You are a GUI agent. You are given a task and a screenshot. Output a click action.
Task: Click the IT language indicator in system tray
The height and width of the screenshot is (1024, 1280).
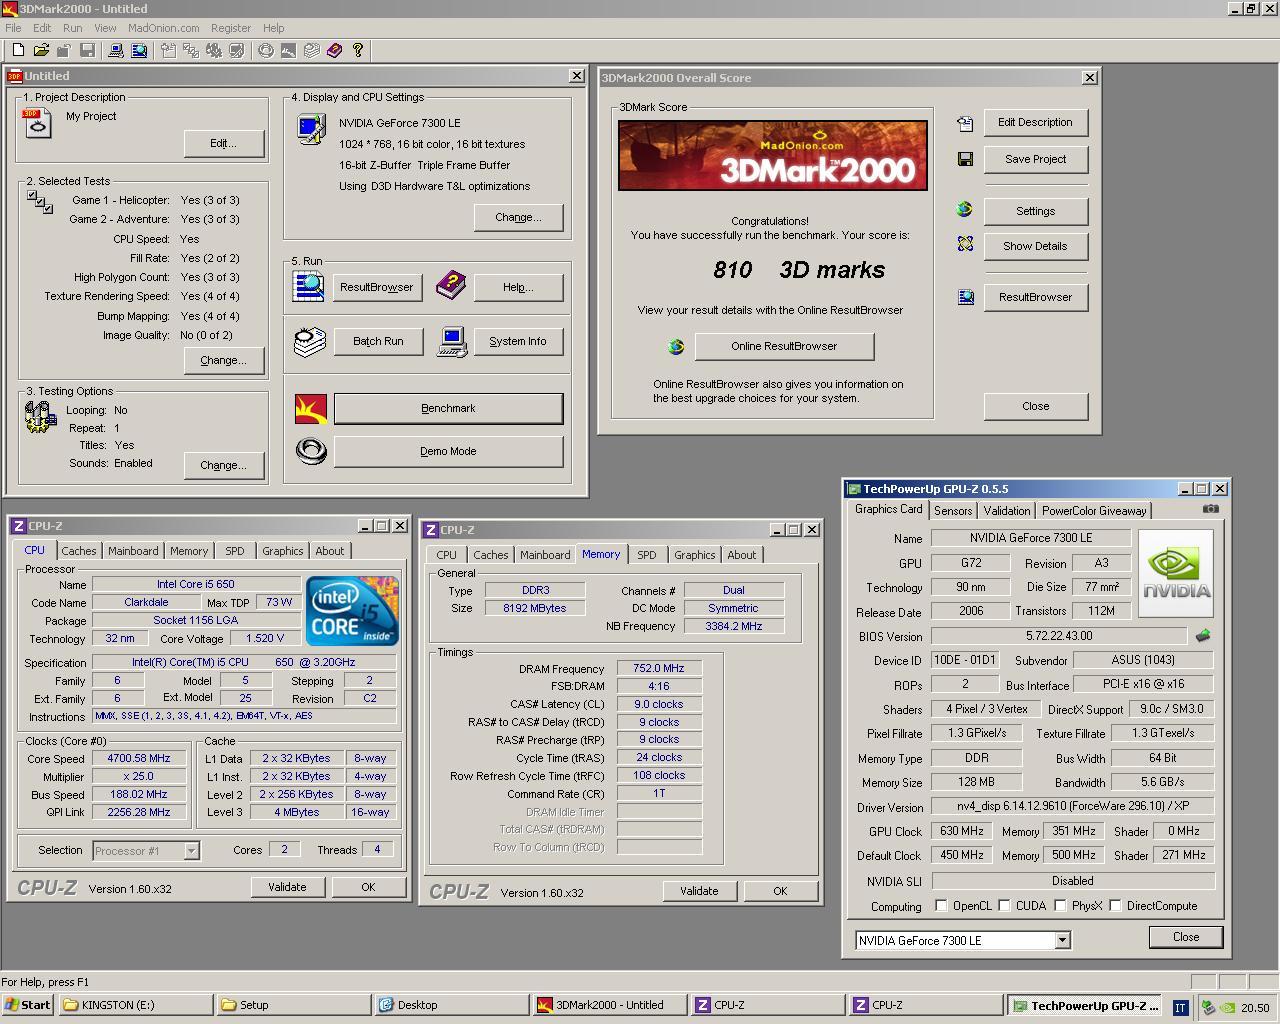click(x=1180, y=1007)
